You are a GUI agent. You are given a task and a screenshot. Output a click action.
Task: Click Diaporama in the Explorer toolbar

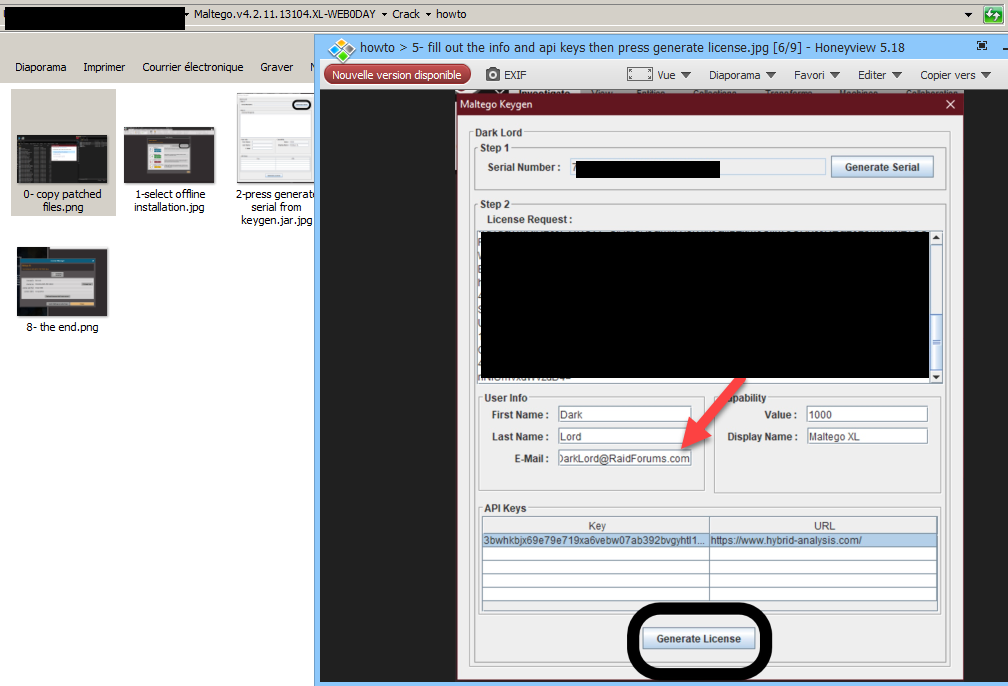pos(40,67)
